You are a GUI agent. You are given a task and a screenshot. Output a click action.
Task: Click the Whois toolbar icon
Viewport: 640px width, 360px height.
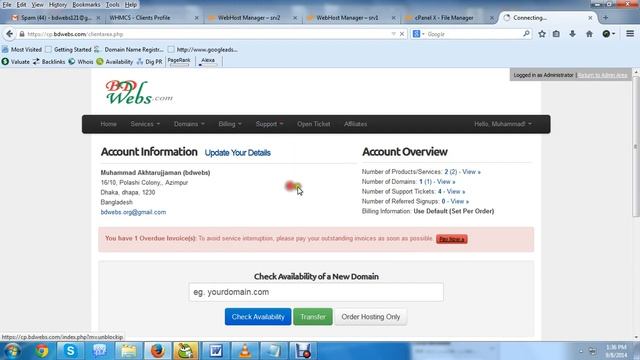pos(81,62)
